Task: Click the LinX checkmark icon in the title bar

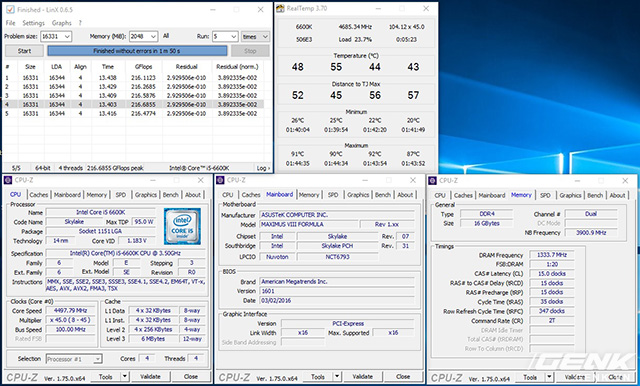Action: coord(10,9)
